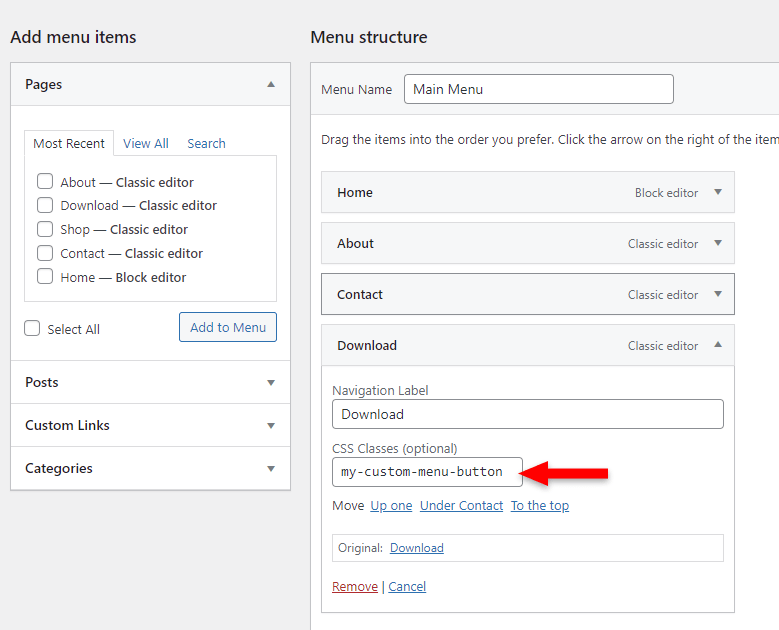This screenshot has height=630, width=779.
Task: Switch to the View All tab
Action: [146, 143]
